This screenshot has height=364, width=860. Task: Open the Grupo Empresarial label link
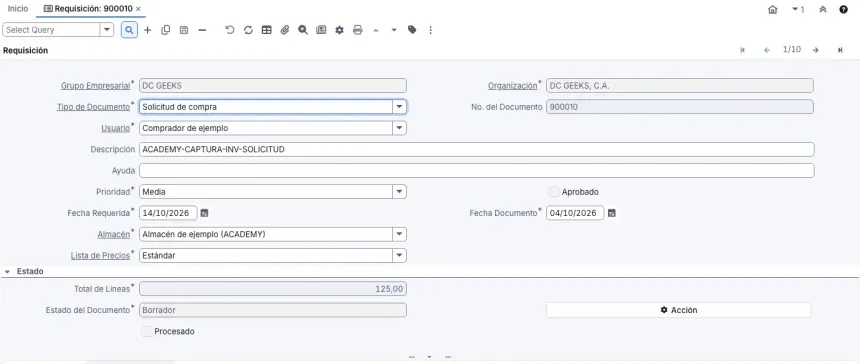point(95,86)
